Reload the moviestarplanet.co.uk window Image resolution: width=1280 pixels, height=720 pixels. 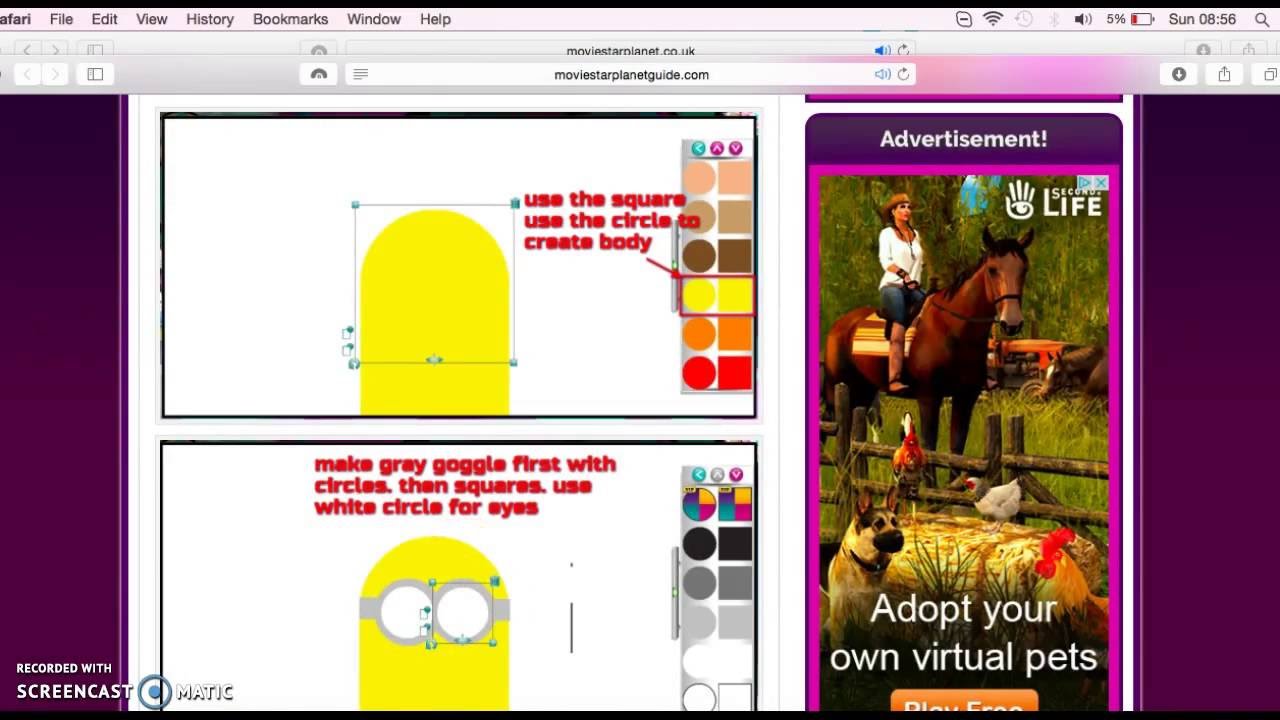tap(904, 50)
